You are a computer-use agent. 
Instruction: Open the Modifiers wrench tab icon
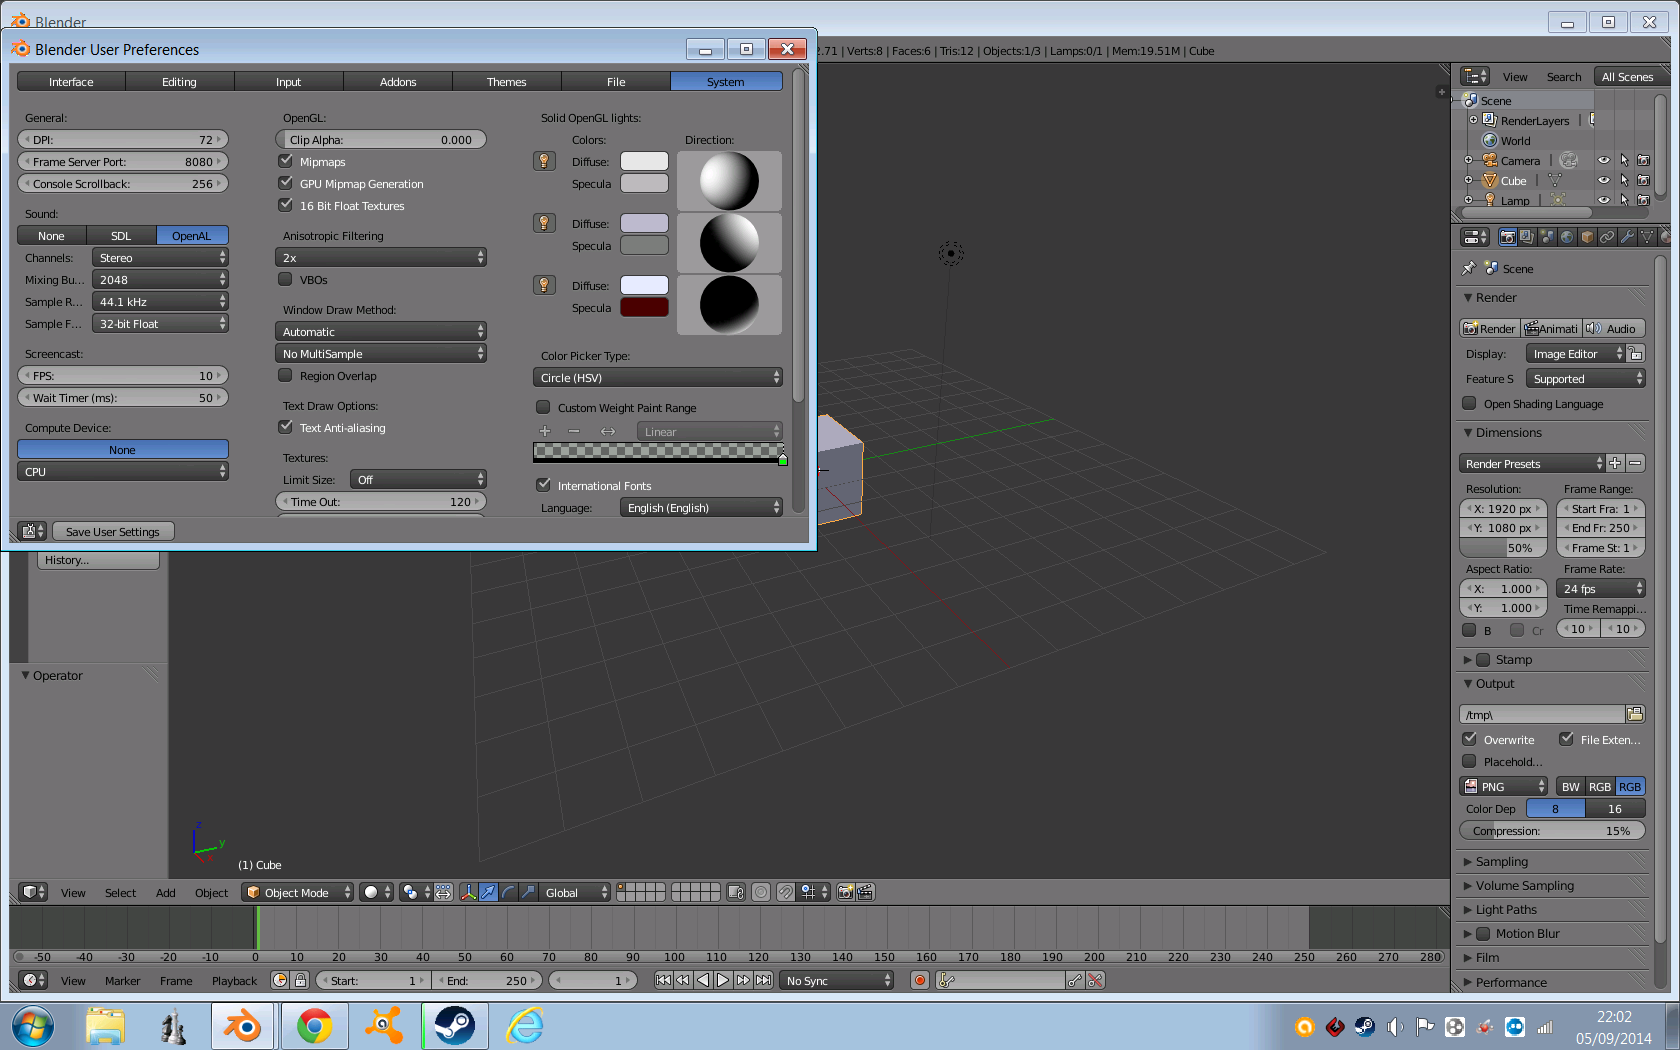point(1627,237)
